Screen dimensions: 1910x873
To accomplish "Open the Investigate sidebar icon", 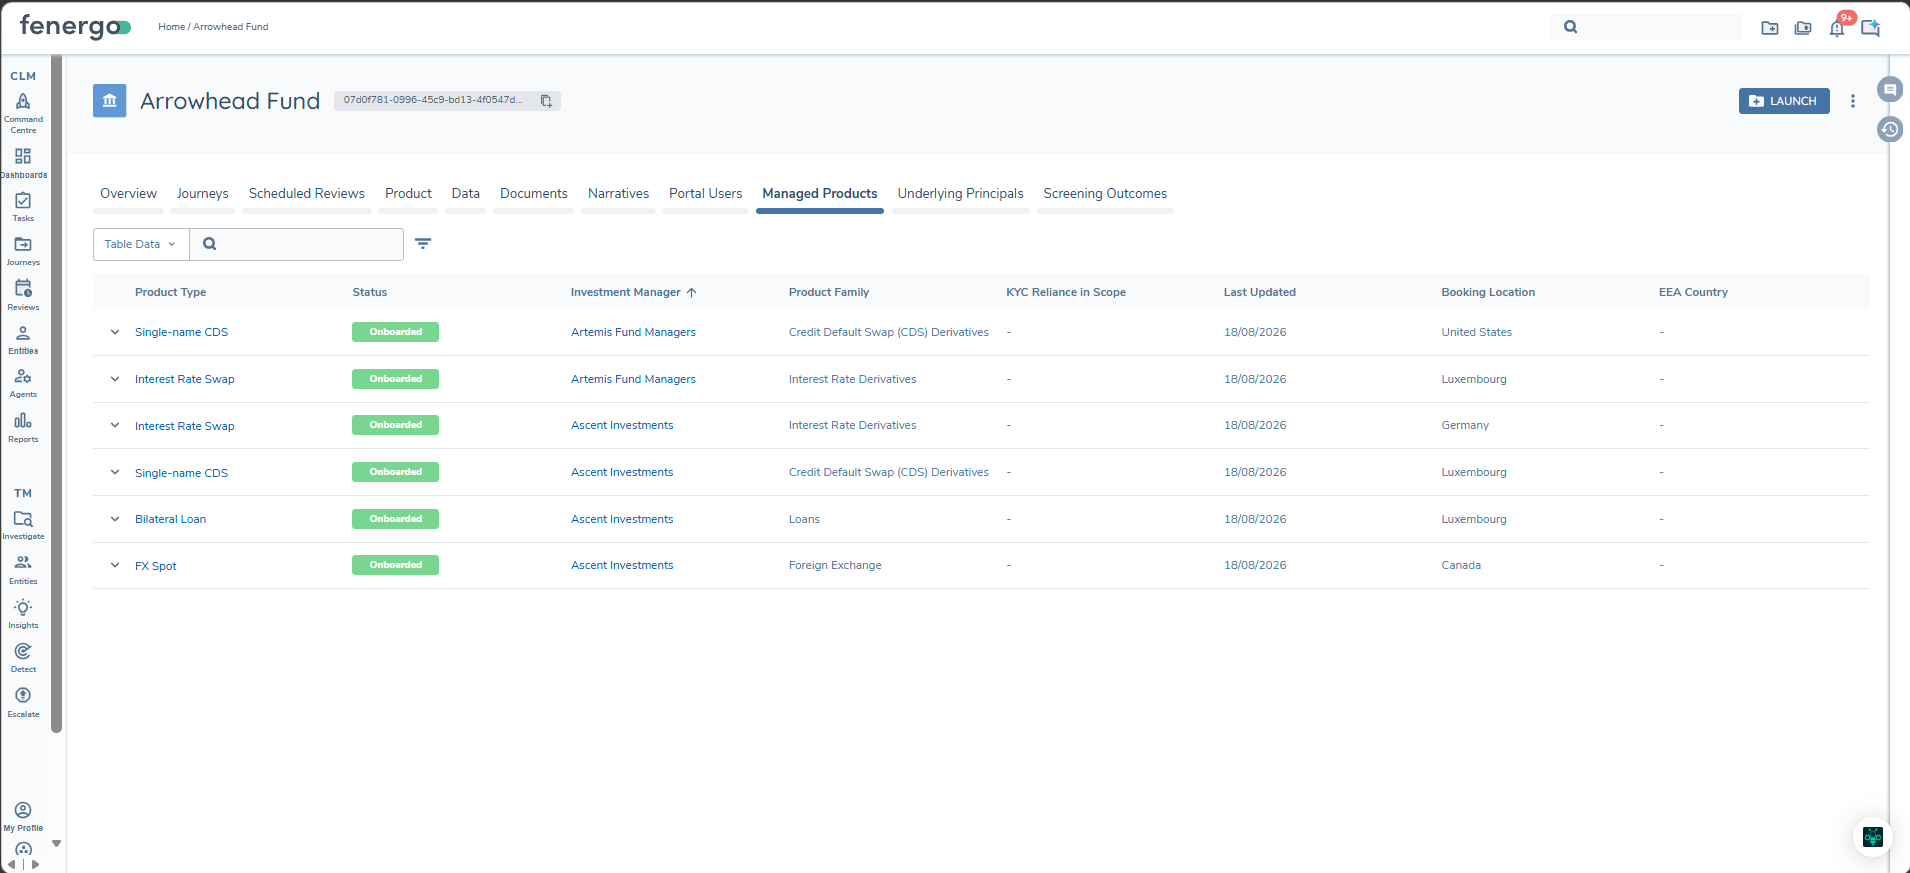I will 23,525.
